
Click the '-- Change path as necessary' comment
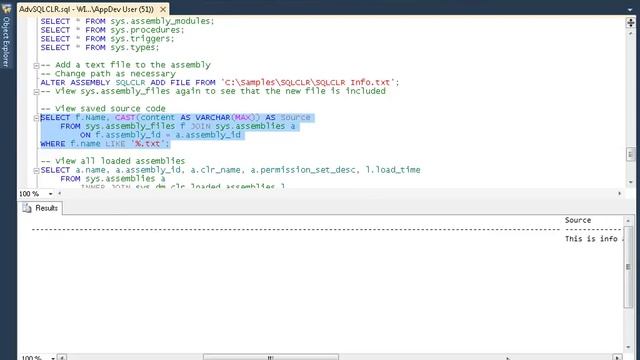pos(108,74)
